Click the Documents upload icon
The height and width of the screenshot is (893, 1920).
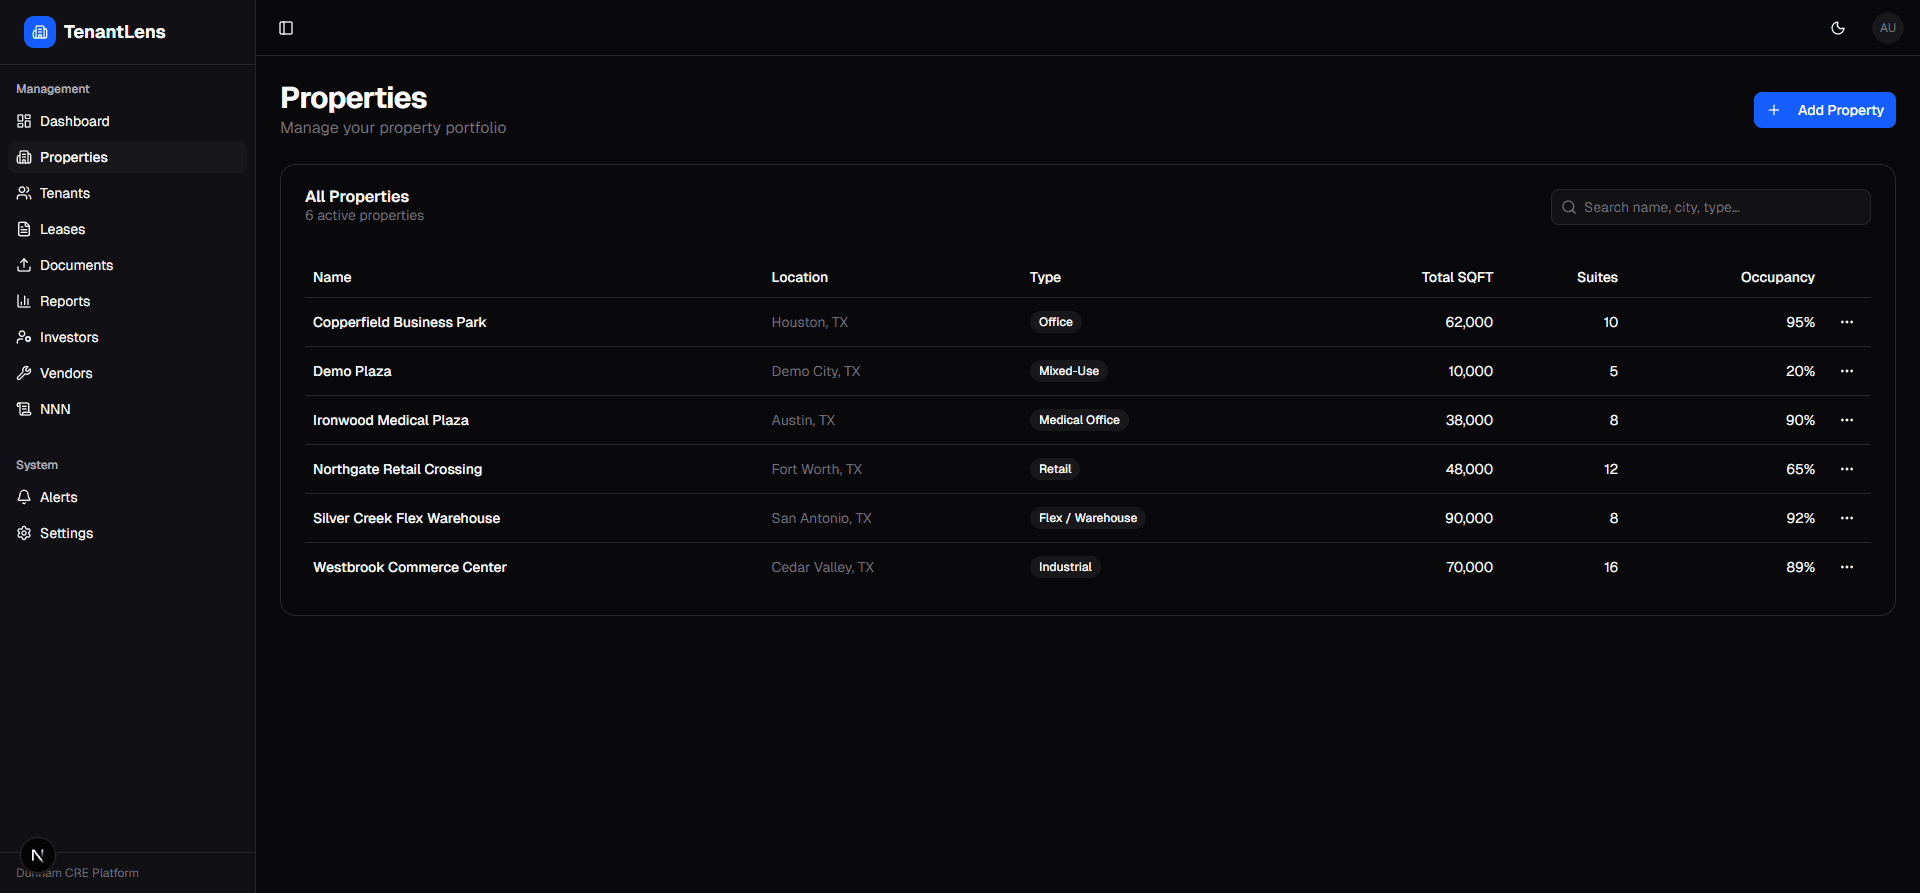24,265
